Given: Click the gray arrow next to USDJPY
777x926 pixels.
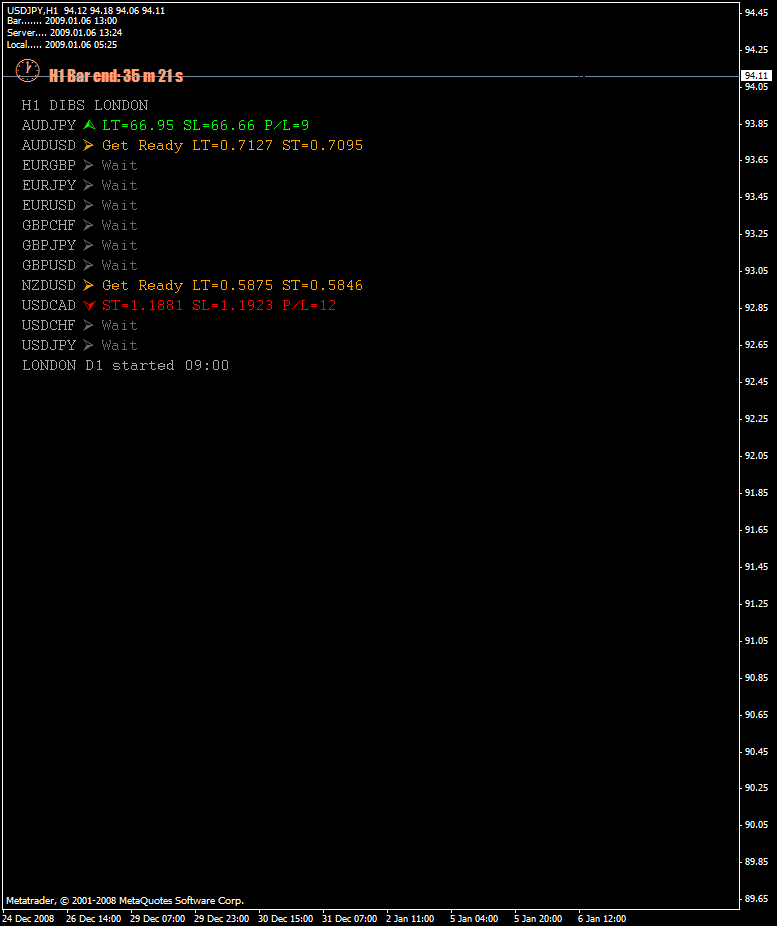Looking at the screenshot, I should tap(89, 345).
